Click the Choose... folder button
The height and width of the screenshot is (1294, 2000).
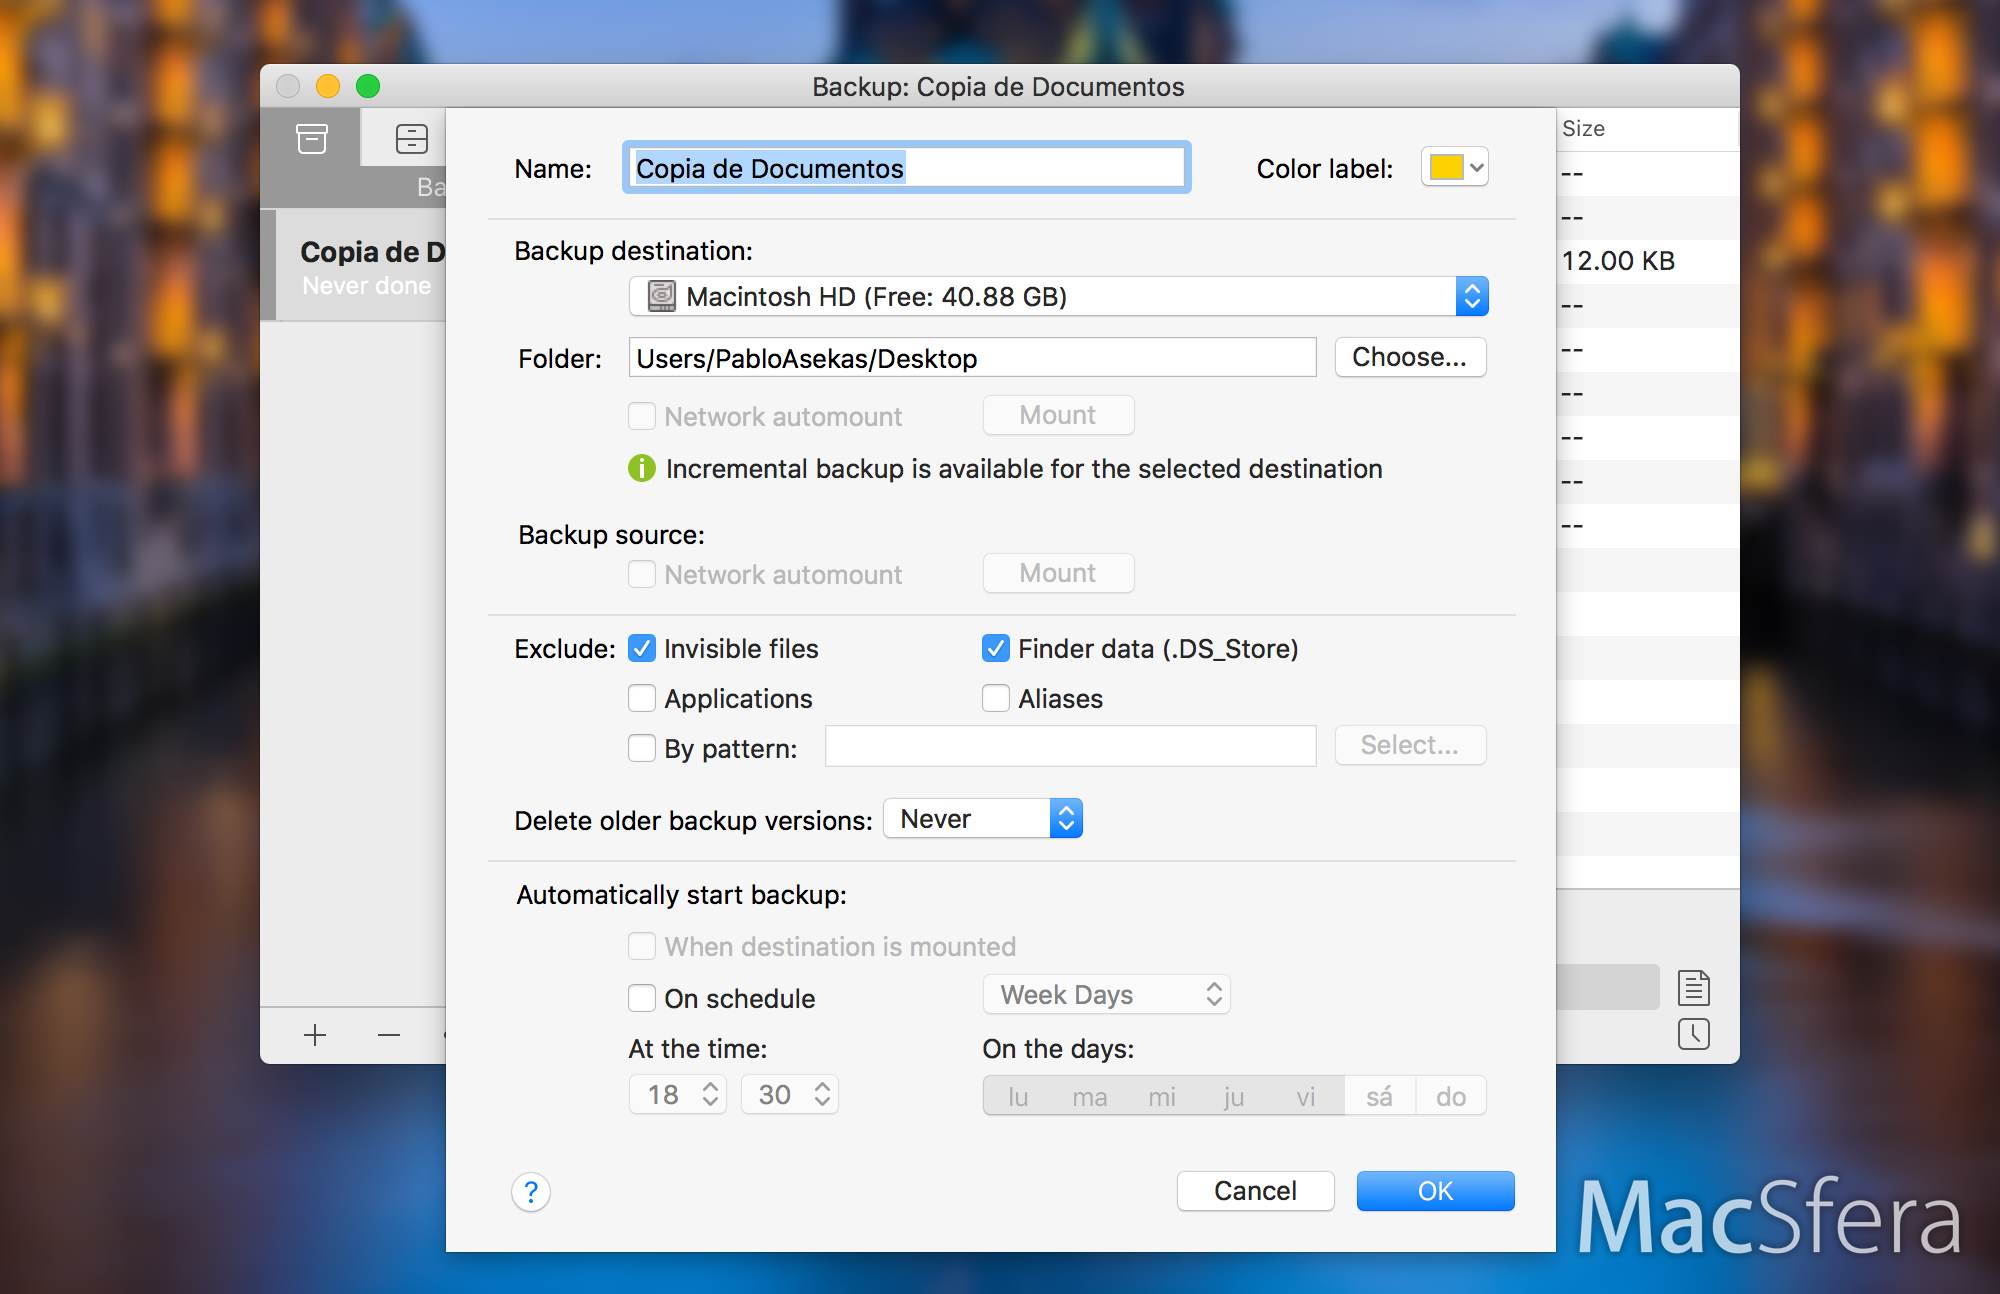click(x=1410, y=357)
